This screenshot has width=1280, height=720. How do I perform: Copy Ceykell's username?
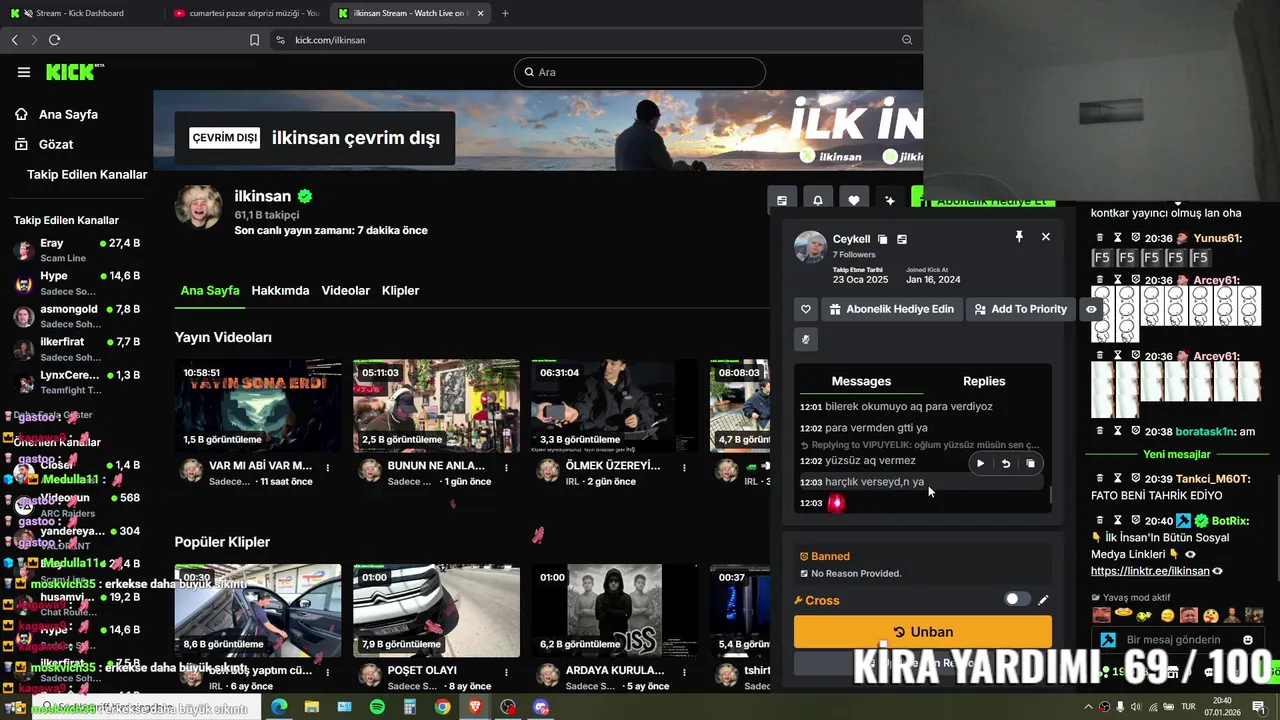pos(882,239)
